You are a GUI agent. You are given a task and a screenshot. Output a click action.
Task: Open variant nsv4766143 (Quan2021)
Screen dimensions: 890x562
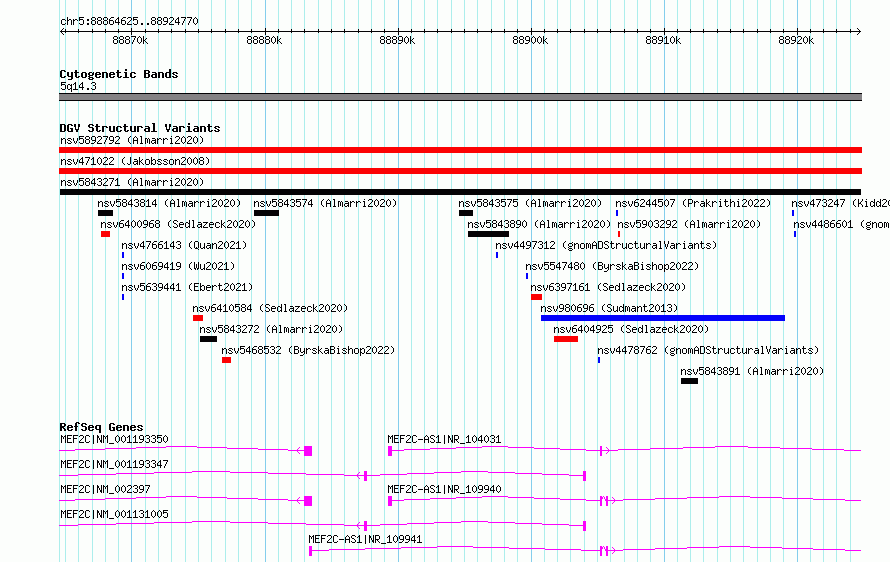[x=184, y=245]
